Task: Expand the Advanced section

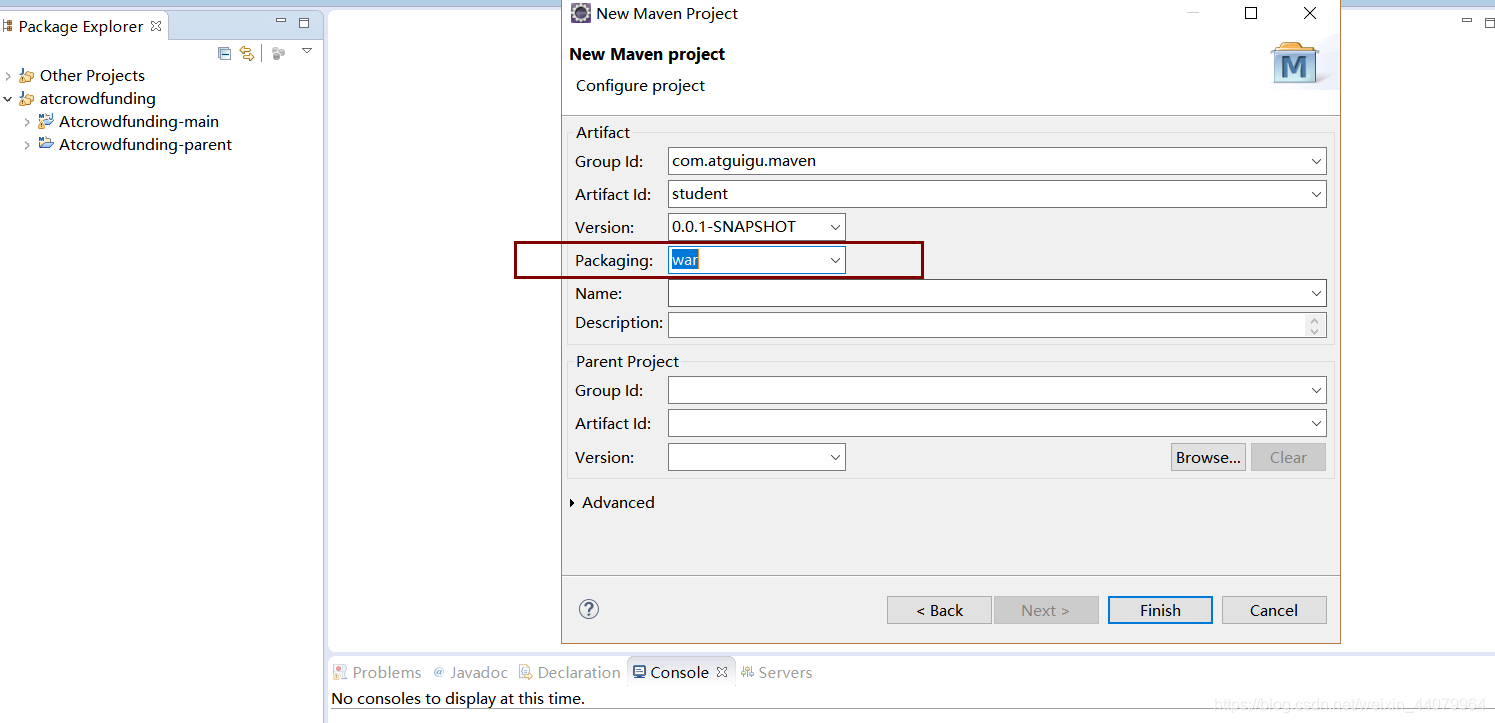Action: (572, 503)
